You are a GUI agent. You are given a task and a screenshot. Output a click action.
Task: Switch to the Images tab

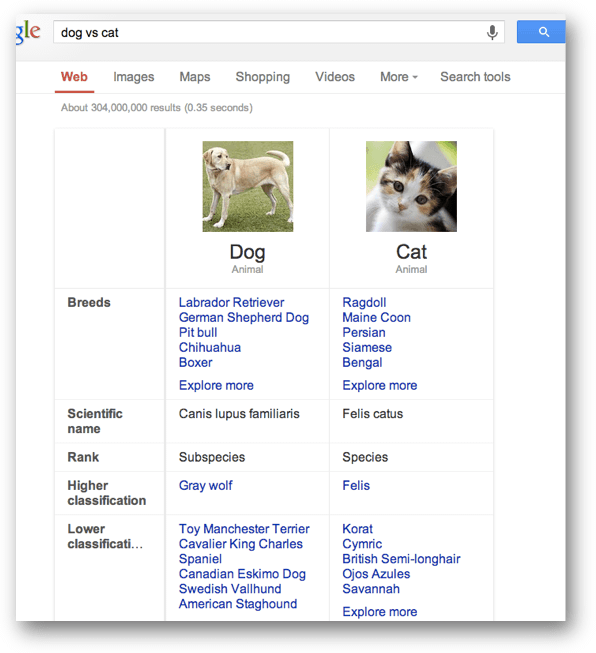(x=134, y=77)
